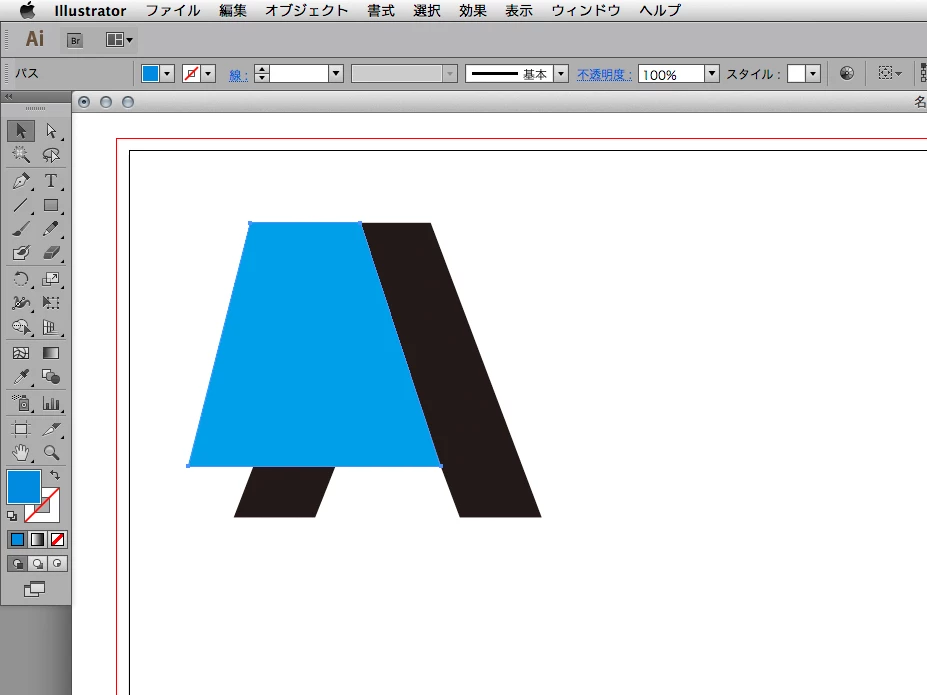Select the Selection (black arrow) tool

click(21, 131)
